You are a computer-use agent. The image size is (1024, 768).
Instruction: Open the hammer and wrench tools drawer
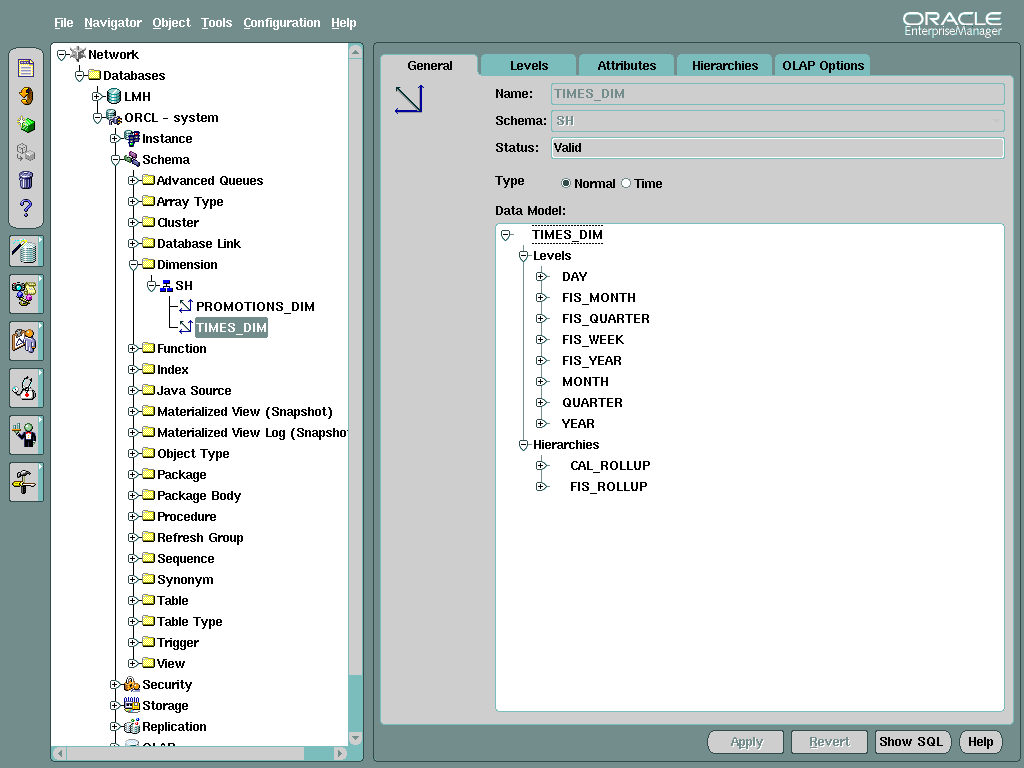26,482
